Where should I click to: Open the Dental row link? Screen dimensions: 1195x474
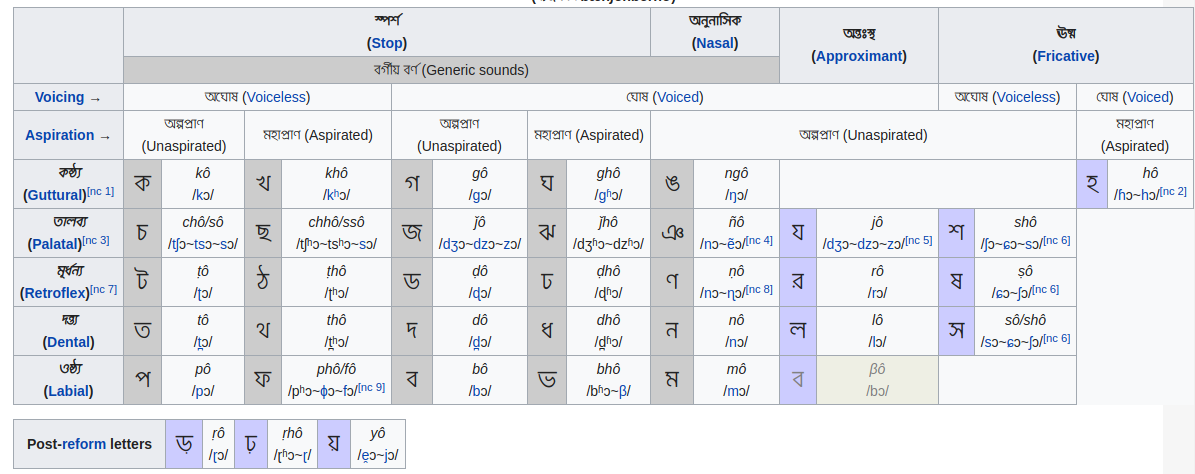69,342
